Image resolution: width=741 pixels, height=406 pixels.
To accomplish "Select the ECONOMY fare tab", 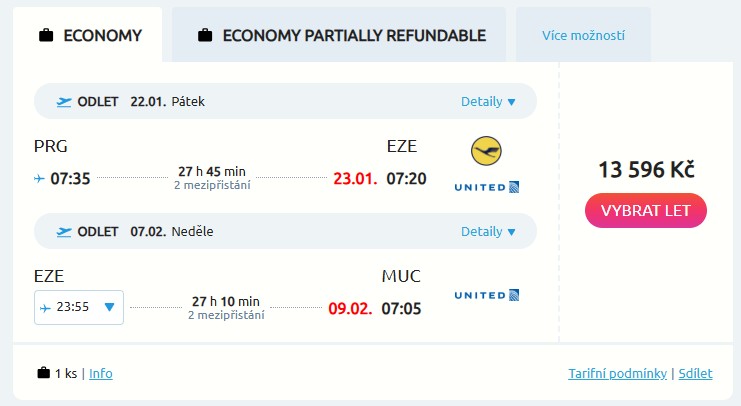I will [x=91, y=36].
